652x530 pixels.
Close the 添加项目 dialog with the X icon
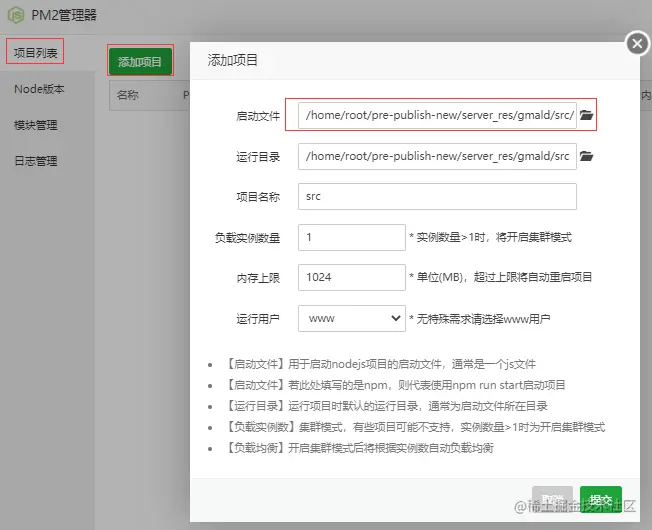[x=637, y=44]
